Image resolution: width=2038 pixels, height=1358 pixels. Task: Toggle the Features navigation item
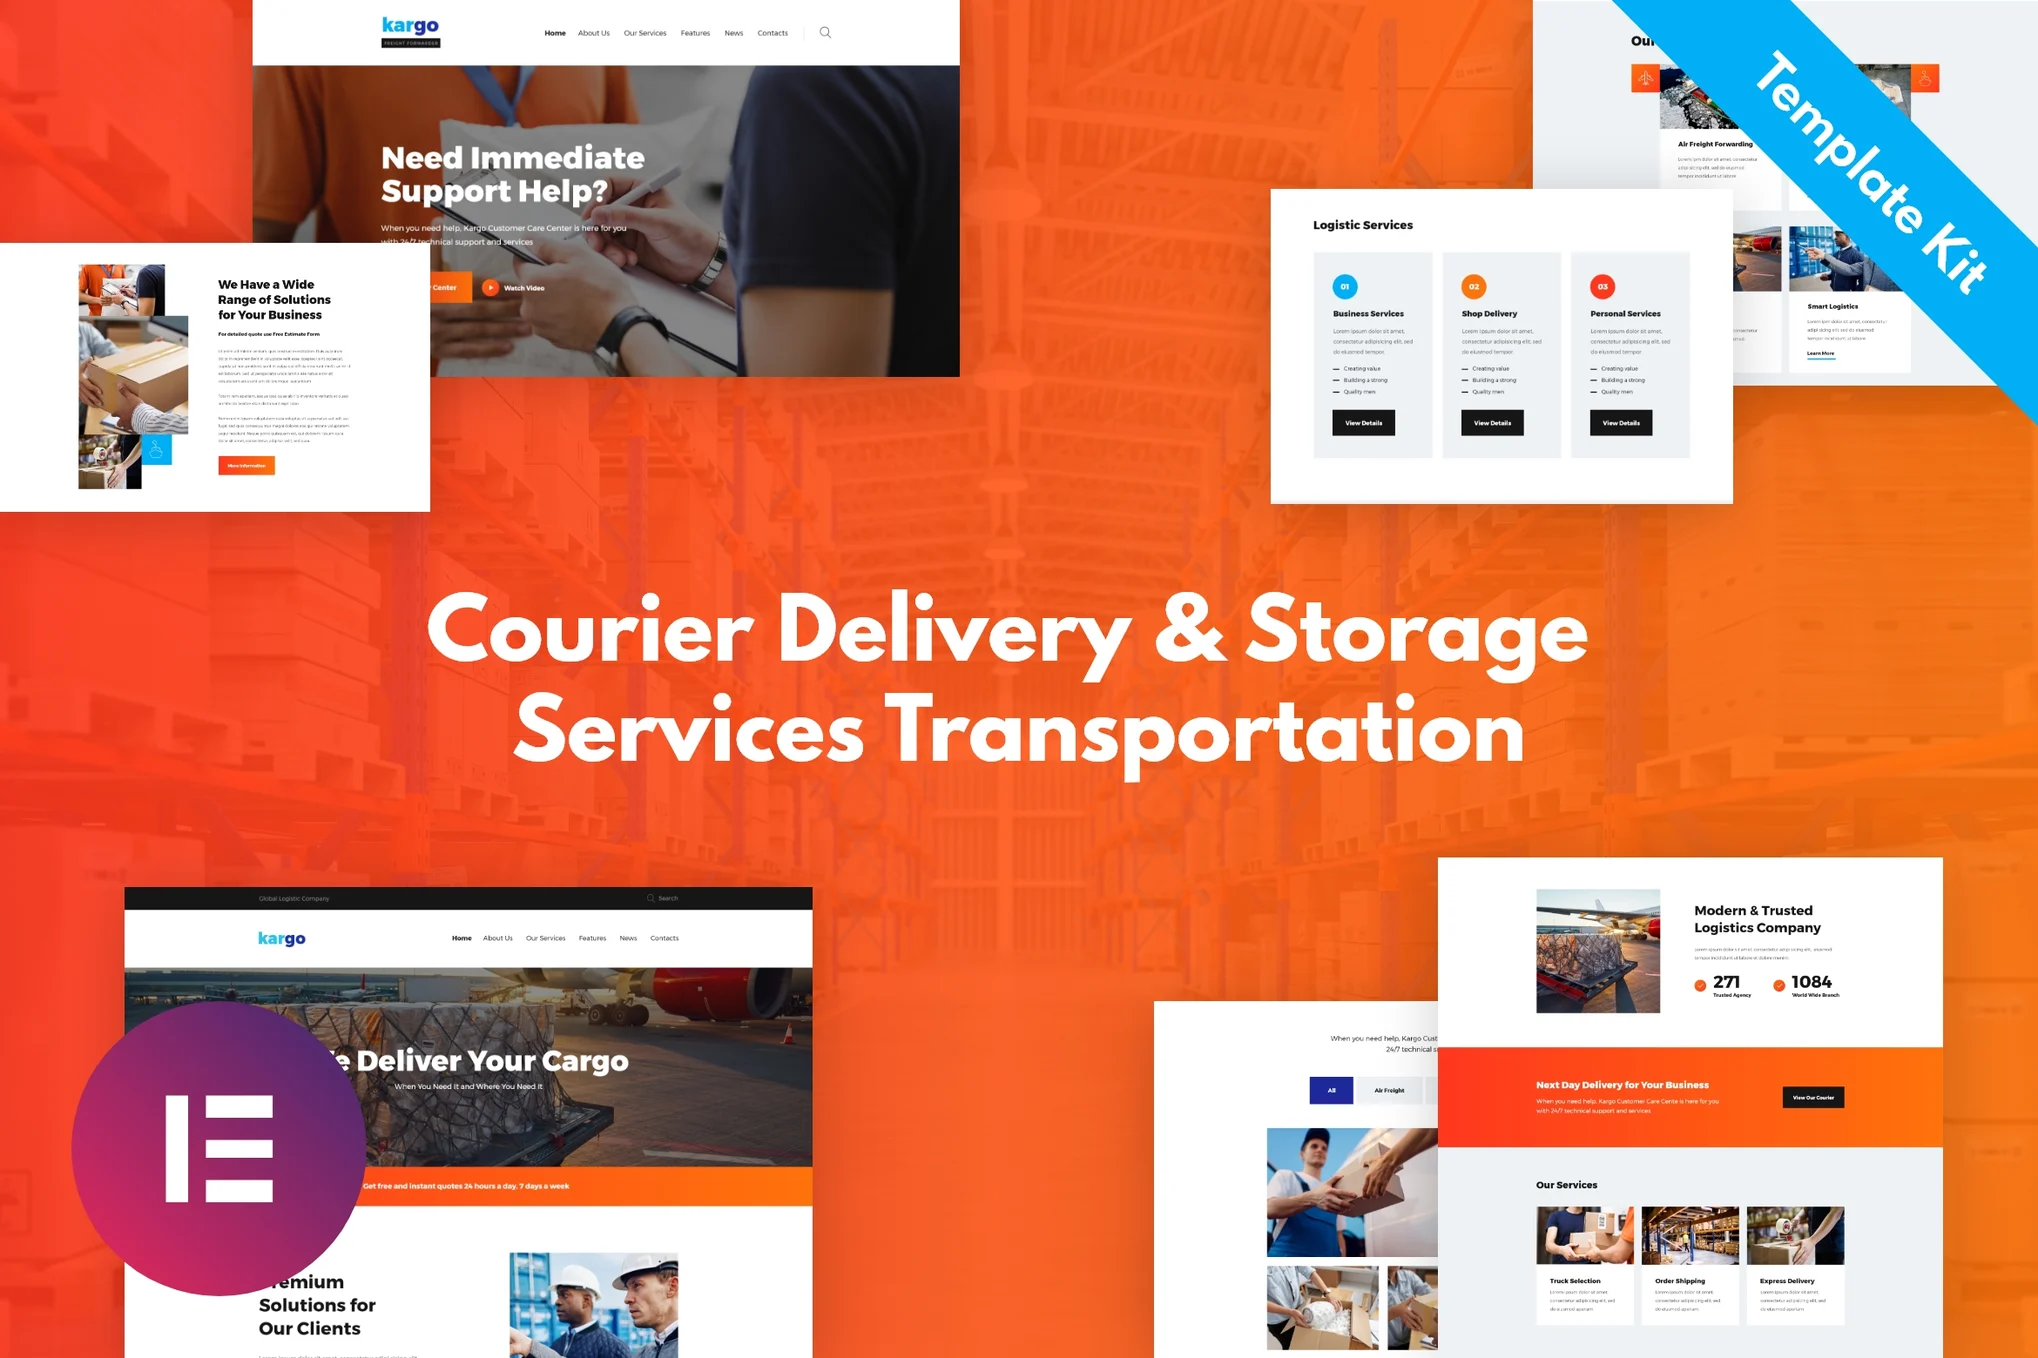click(x=695, y=30)
